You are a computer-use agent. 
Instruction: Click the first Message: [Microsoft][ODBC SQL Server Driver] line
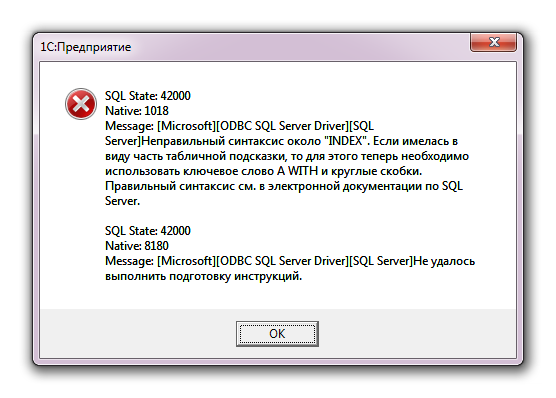[240, 126]
